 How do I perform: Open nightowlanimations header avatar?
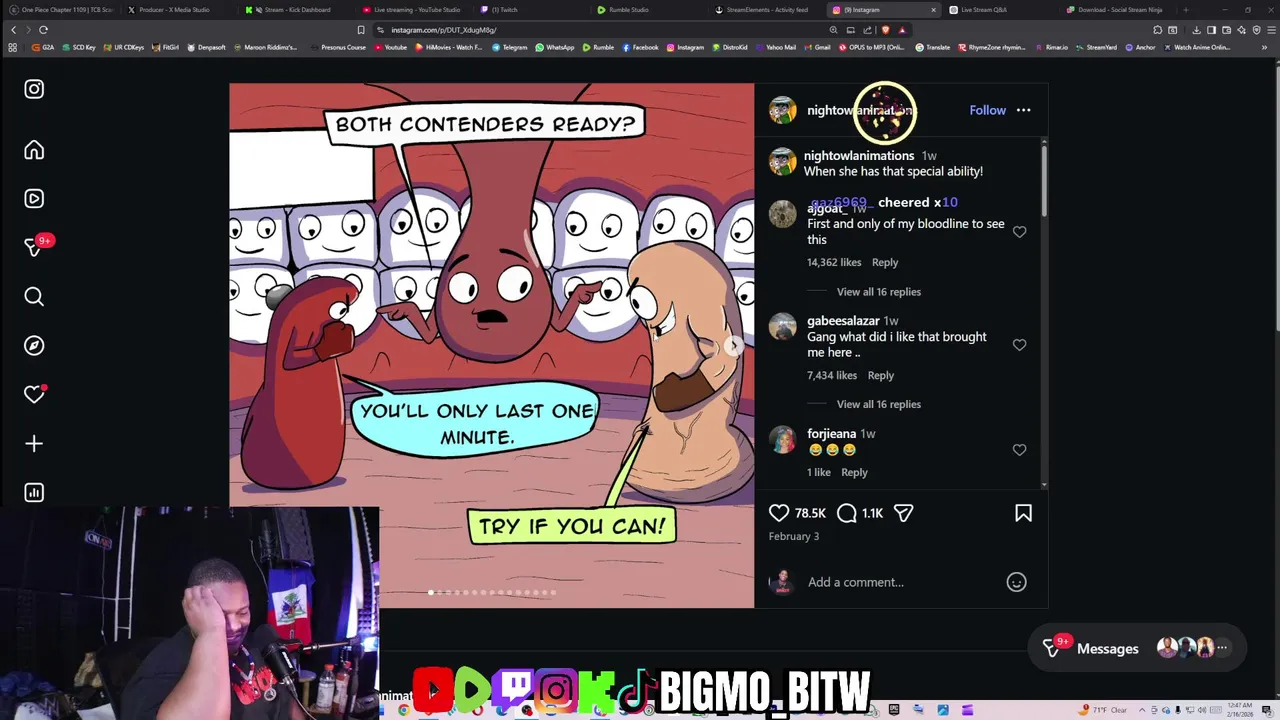point(782,110)
